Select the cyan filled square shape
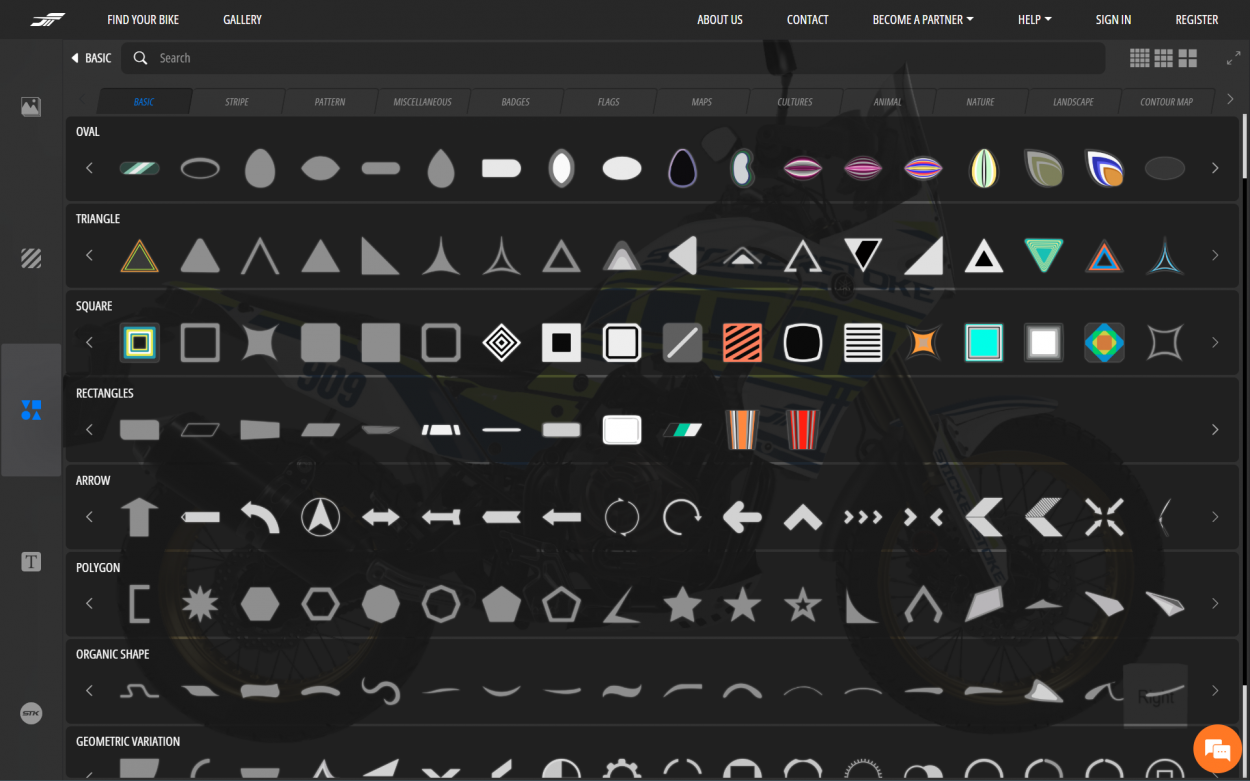The width and height of the screenshot is (1250, 781). tap(983, 343)
